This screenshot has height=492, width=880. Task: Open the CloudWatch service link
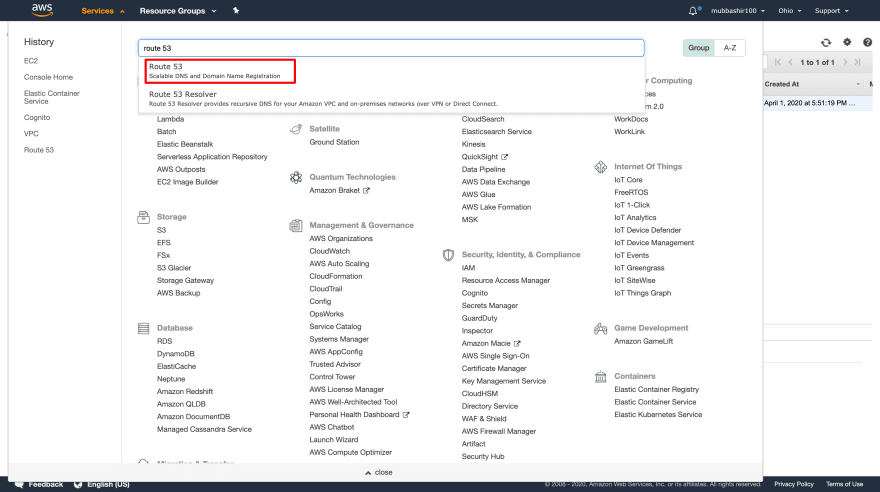329,251
